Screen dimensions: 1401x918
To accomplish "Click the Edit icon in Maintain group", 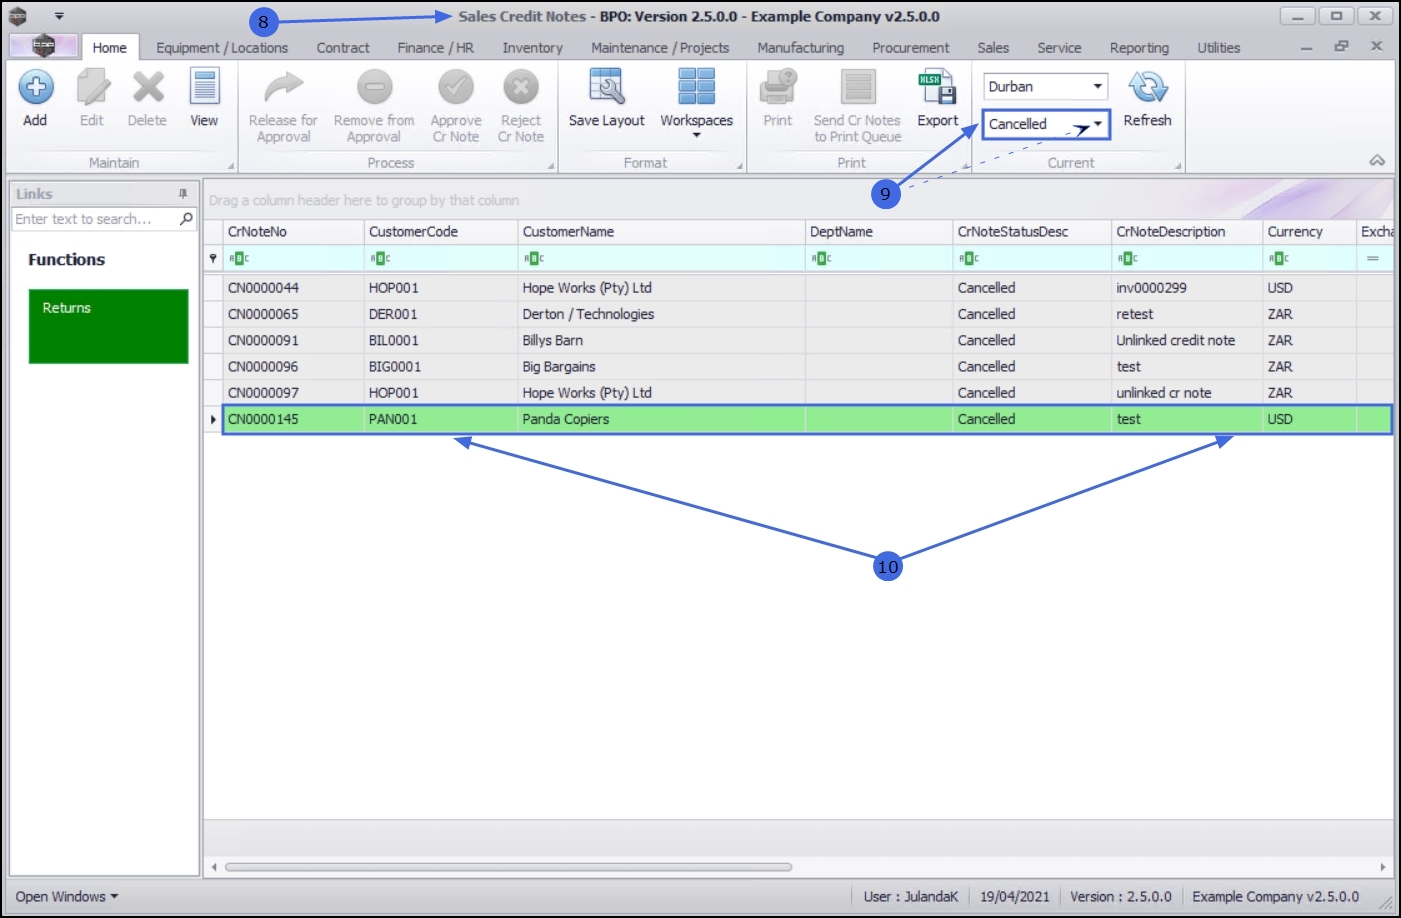I will coord(92,88).
